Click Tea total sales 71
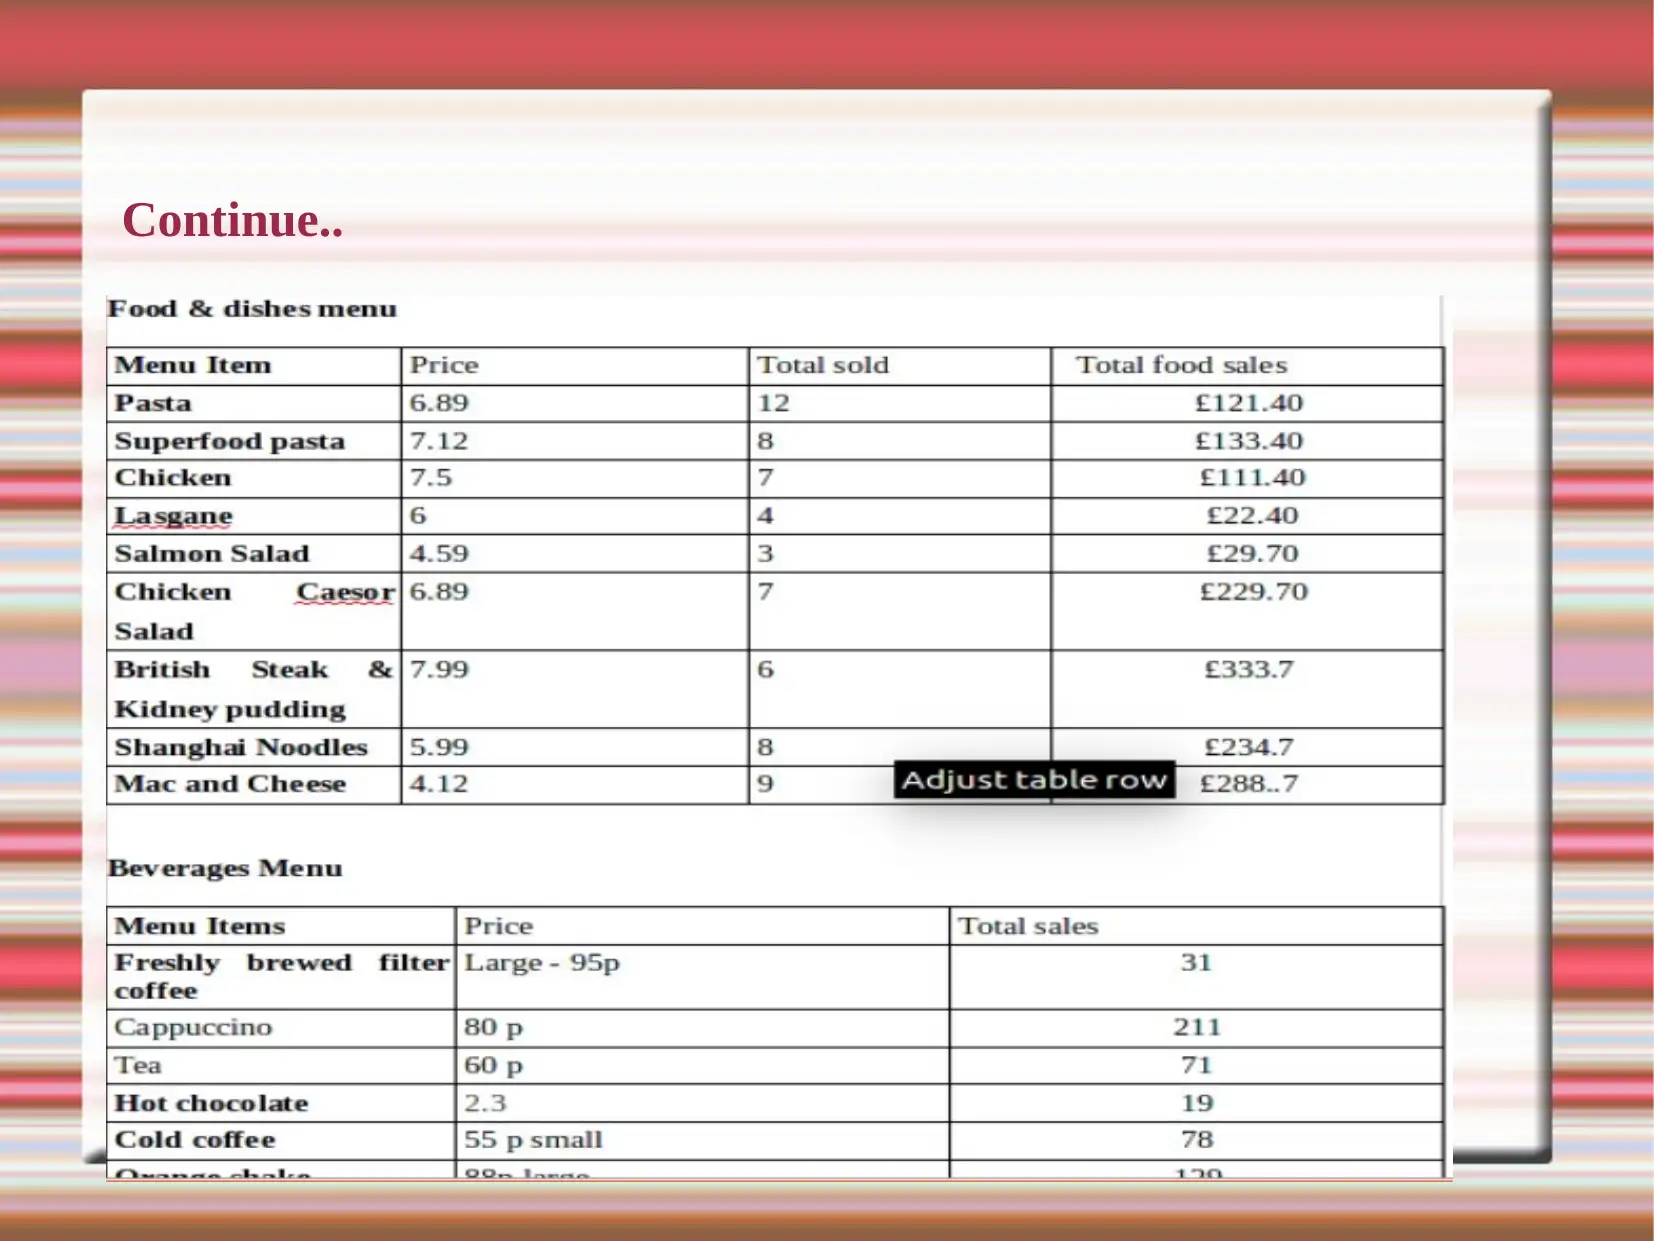This screenshot has width=1654, height=1241. 1196,1066
